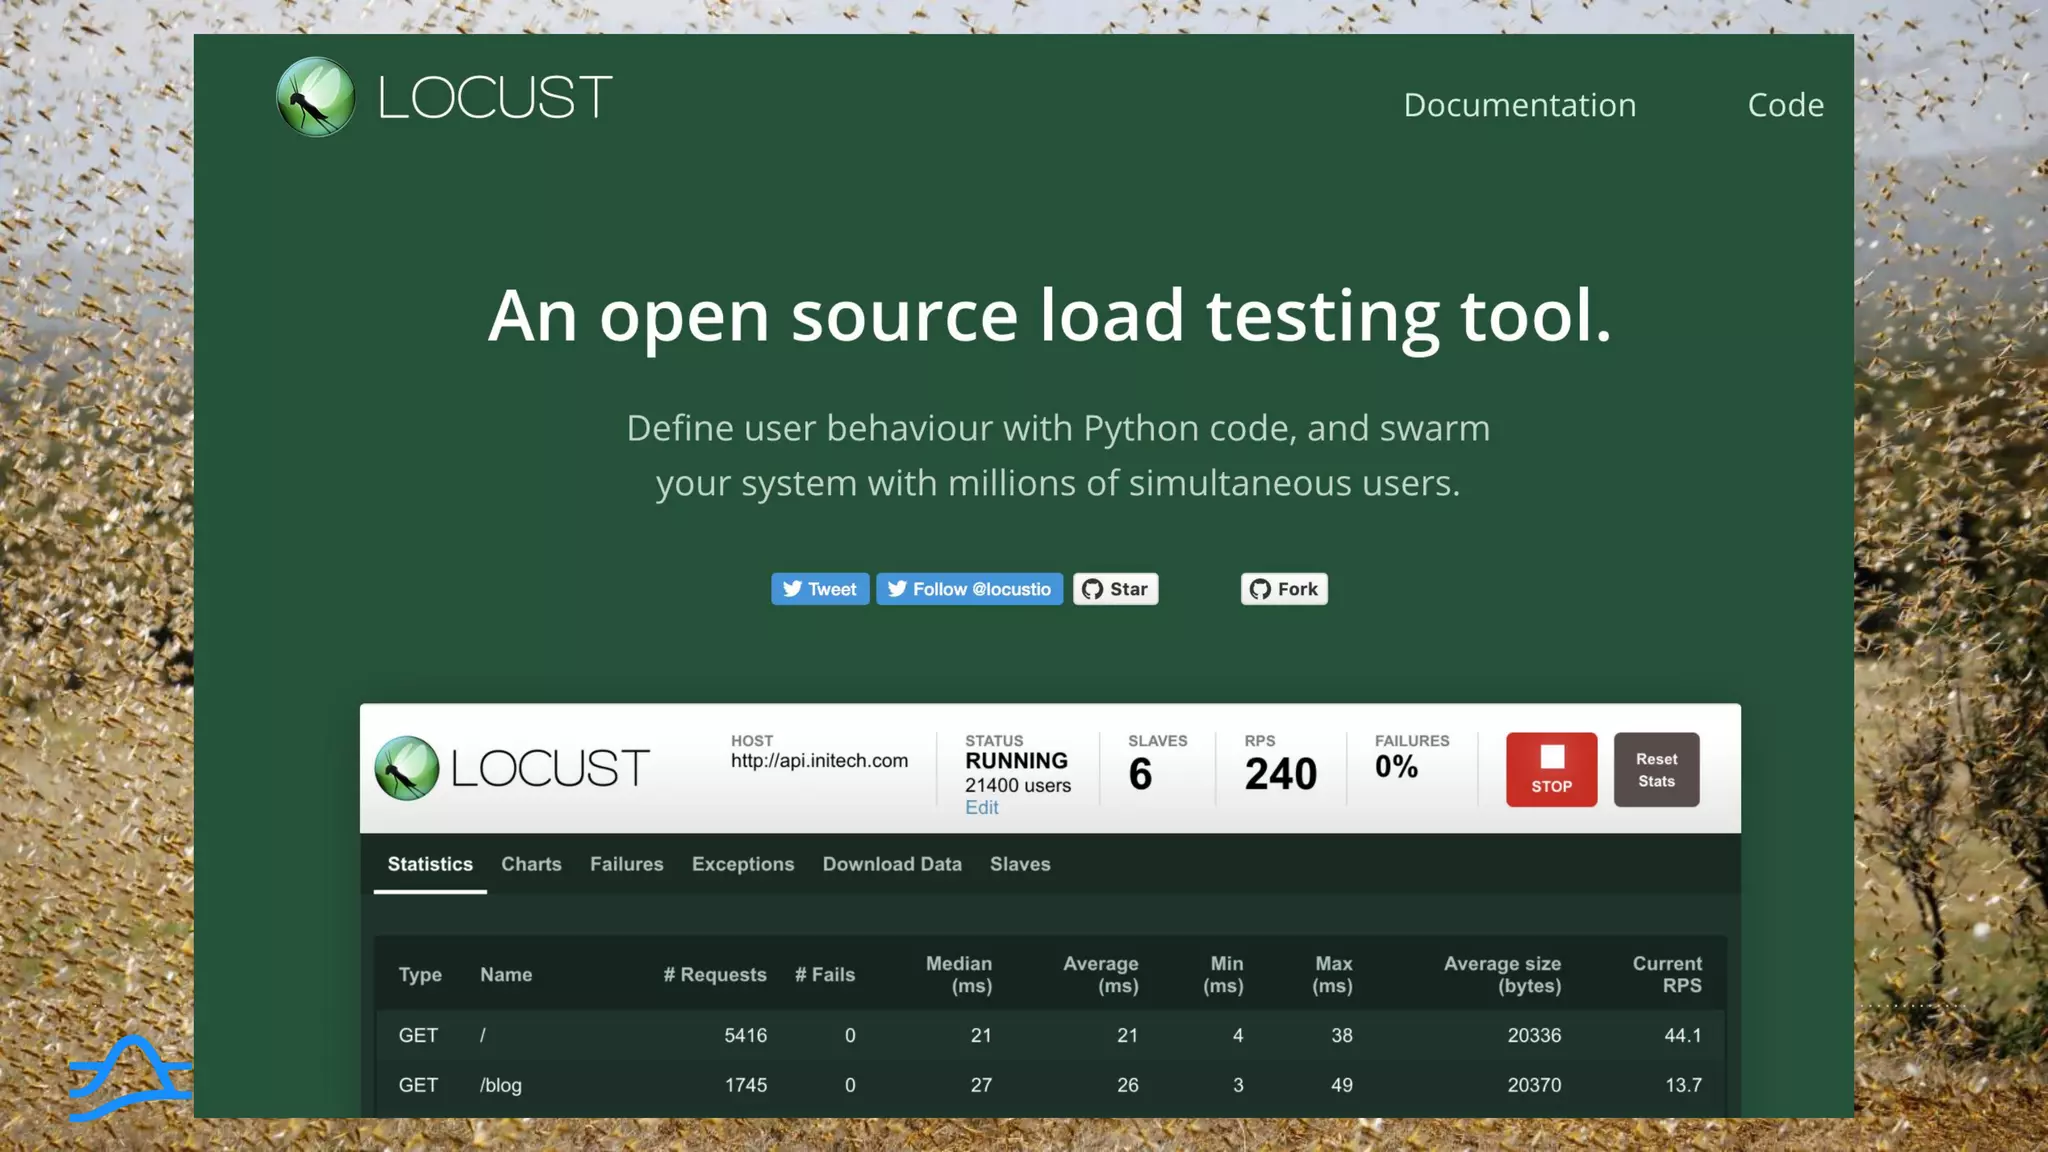This screenshot has width=2048, height=1152.
Task: Select the Statistics tab
Action: 430,864
